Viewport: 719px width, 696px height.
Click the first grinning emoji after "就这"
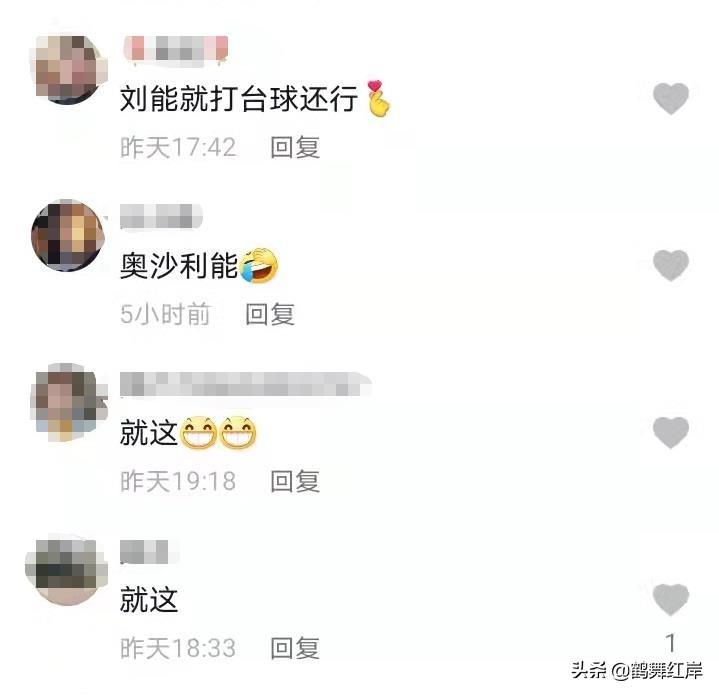click(x=198, y=432)
